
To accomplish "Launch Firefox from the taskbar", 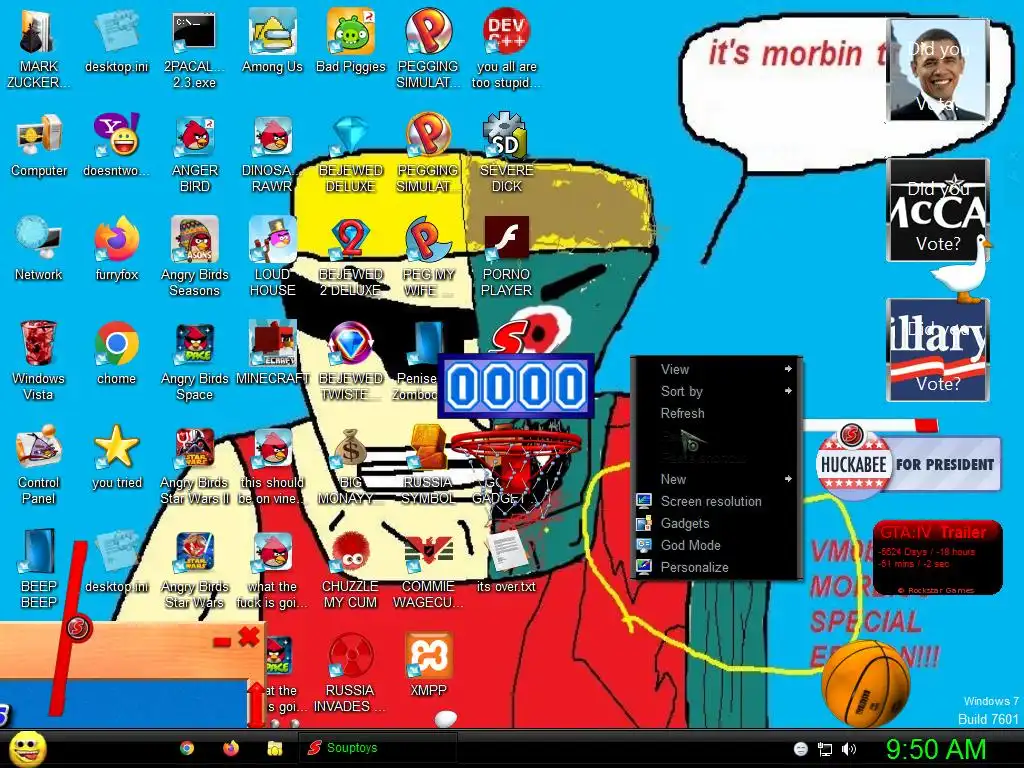I will coord(231,748).
